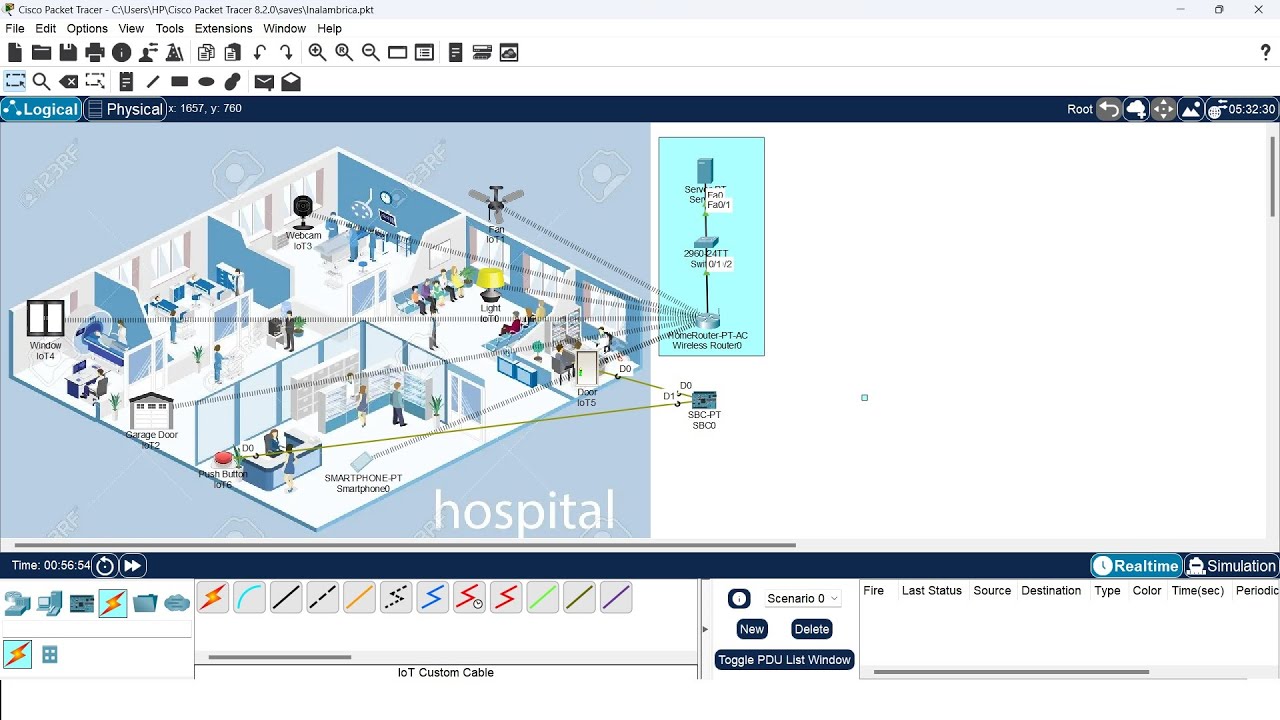This screenshot has height=720, width=1280.
Task: Pick the light blue console cable
Action: coord(249,598)
